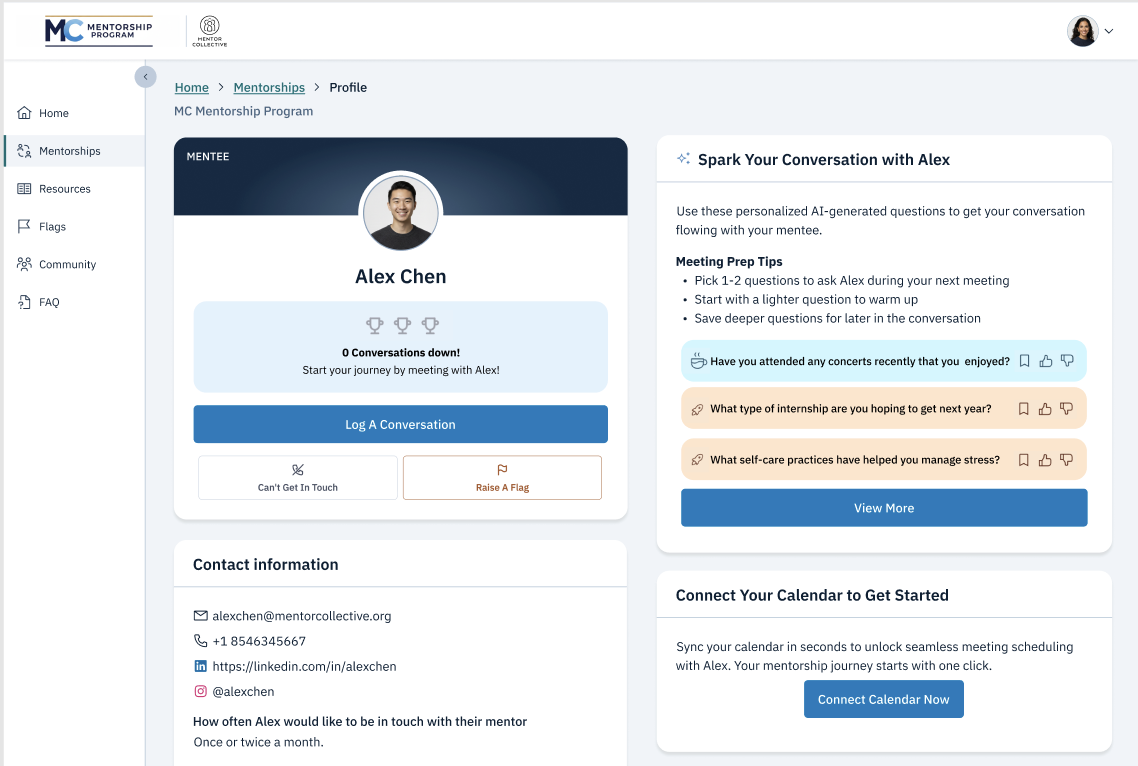
Task: Bookmark the concerts question
Action: [1024, 361]
